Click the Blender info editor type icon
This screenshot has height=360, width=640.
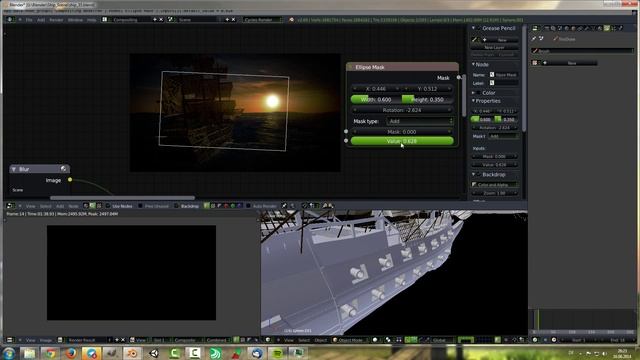pyautogui.click(x=11, y=20)
